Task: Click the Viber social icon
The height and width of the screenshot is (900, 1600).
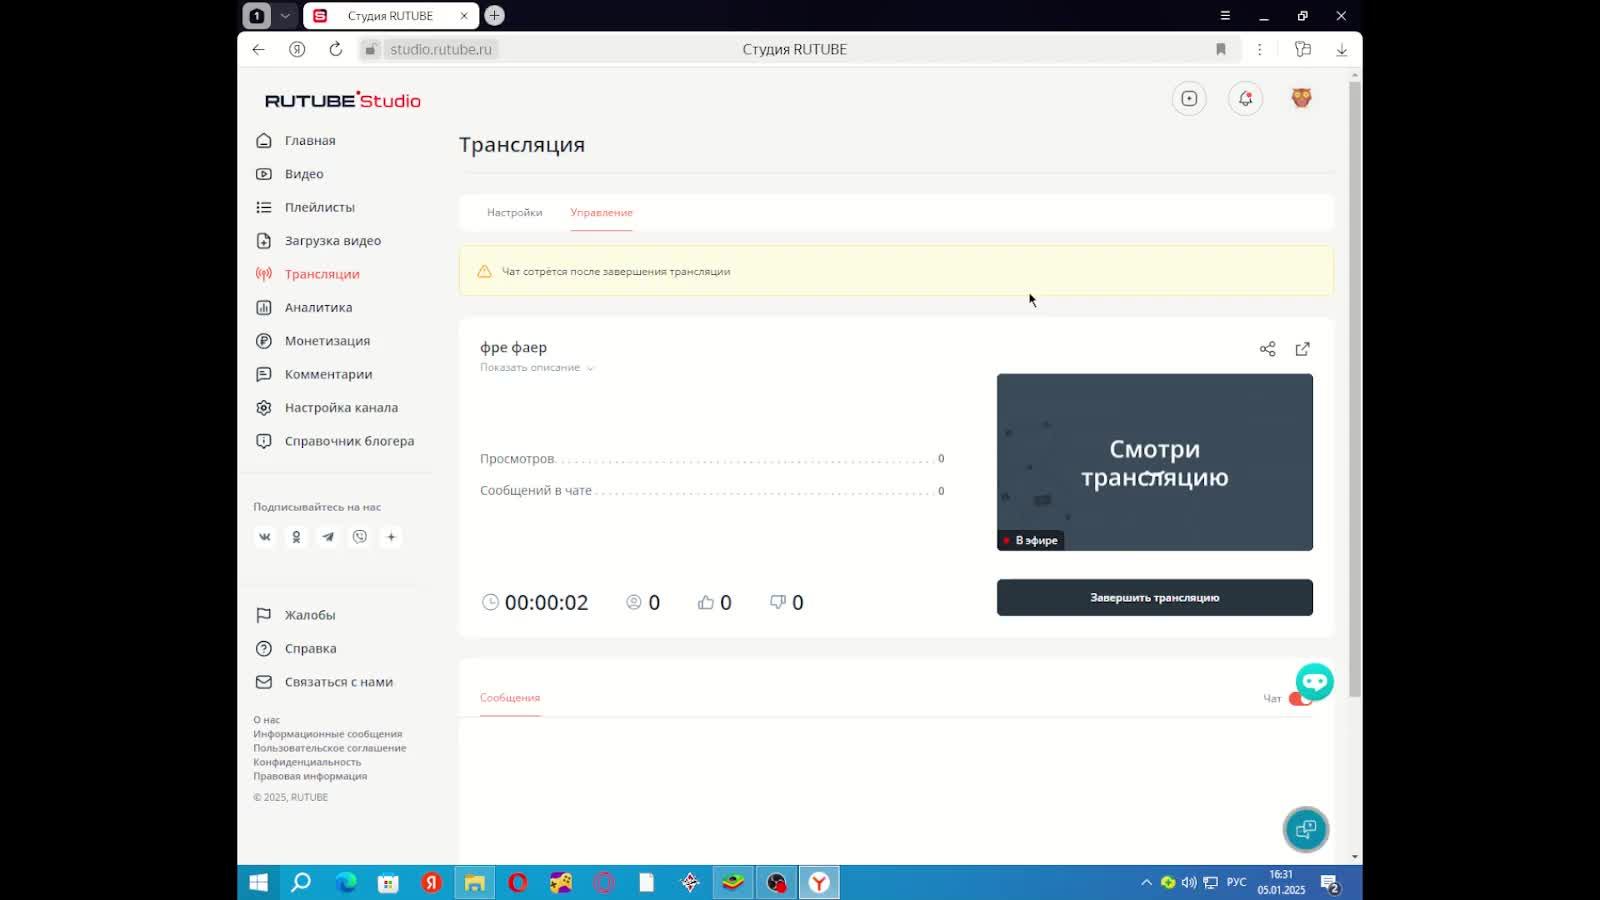Action: (x=360, y=537)
